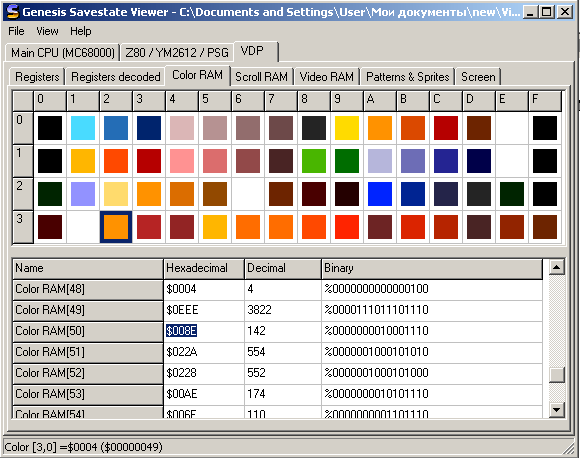Screen dimensions: 580x458
Task: Select the bright blue swatch in row 2
Action: [x=380, y=194]
